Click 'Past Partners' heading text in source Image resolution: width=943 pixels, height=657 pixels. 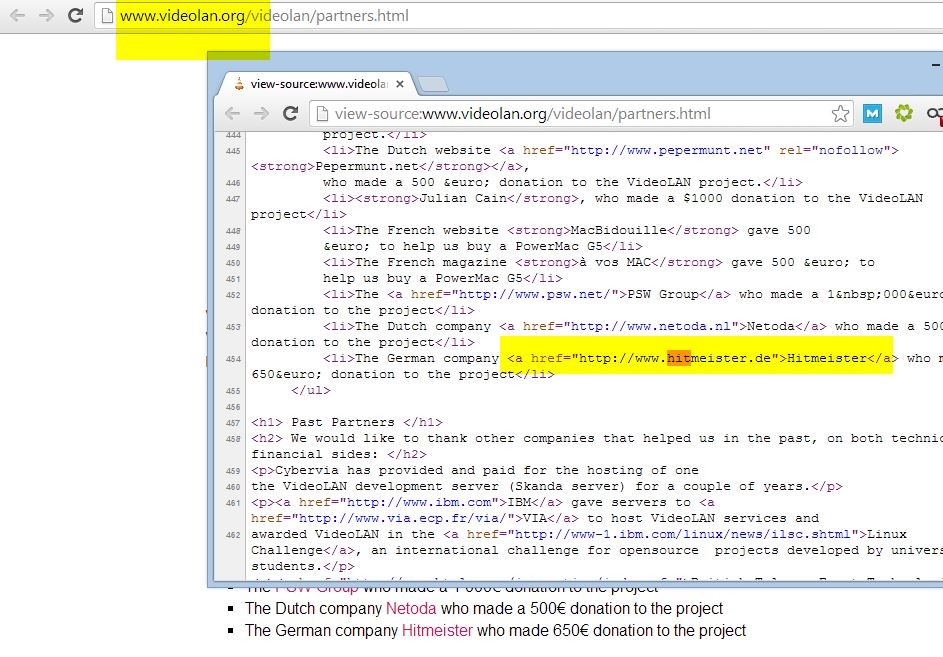click(343, 422)
